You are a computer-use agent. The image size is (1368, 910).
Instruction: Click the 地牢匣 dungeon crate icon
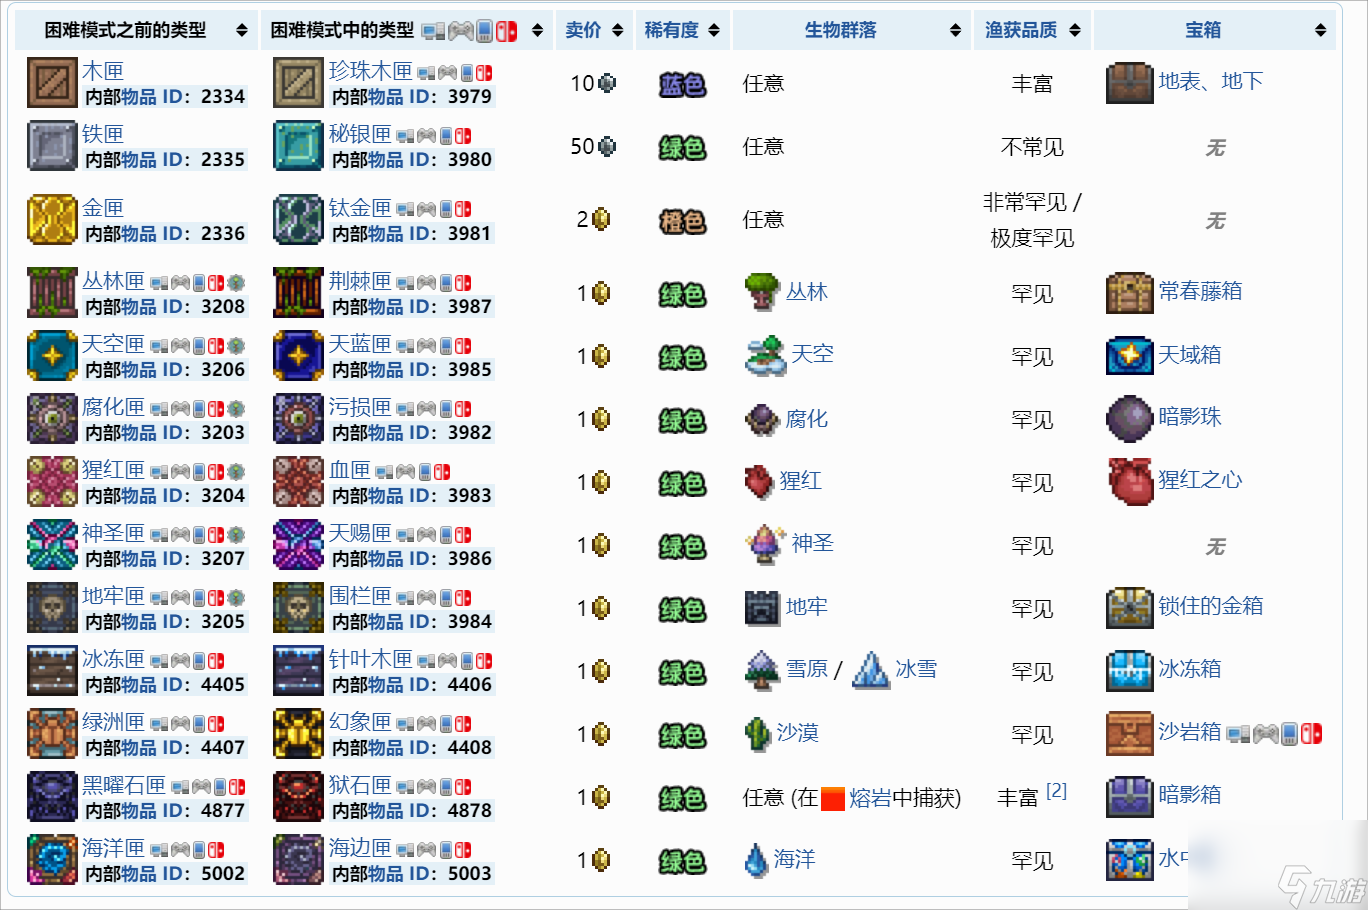tap(52, 608)
